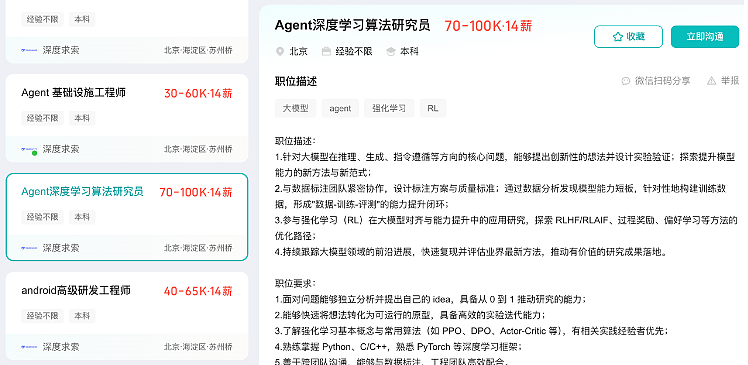The width and height of the screenshot is (748, 365).
Task: Click the 深度求索 logo in the selected Agent深度学习算法研究员 card
Action: point(29,248)
